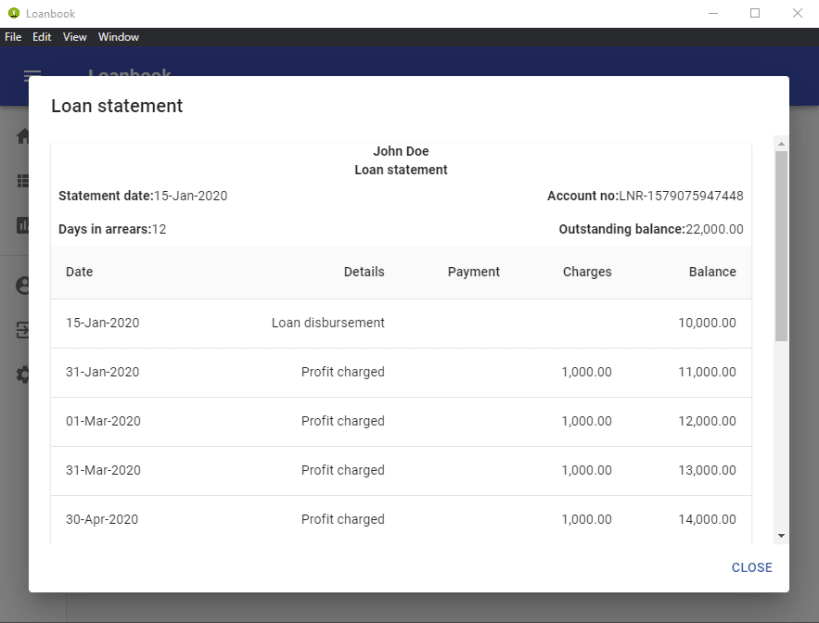The width and height of the screenshot is (819, 623).
Task: Open the File menu
Action: coord(13,37)
